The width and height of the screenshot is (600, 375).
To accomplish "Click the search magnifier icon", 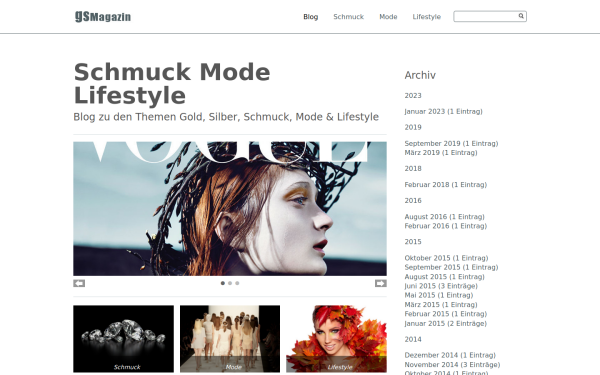I will click(521, 16).
